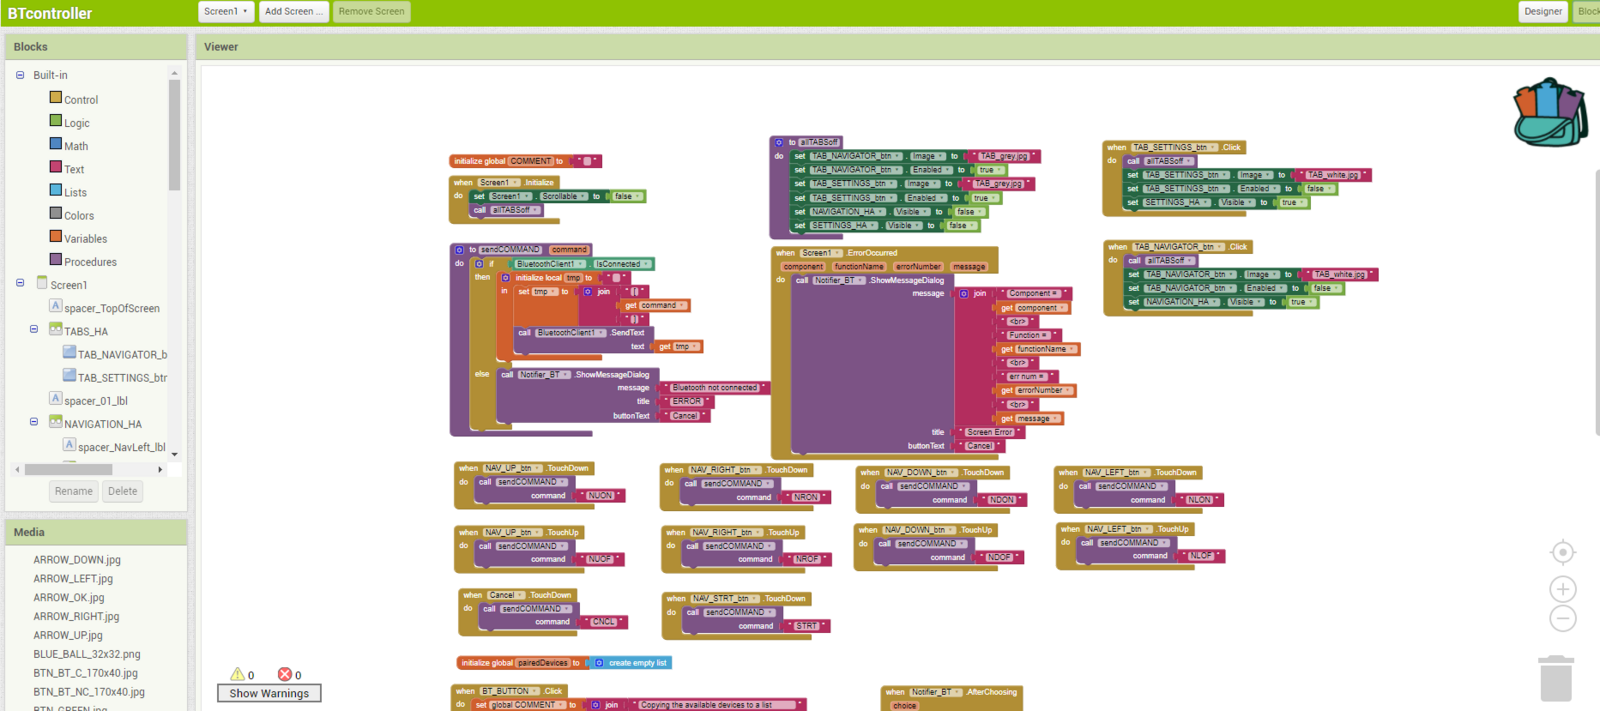
Task: Click the Add Screen button
Action: 293,12
